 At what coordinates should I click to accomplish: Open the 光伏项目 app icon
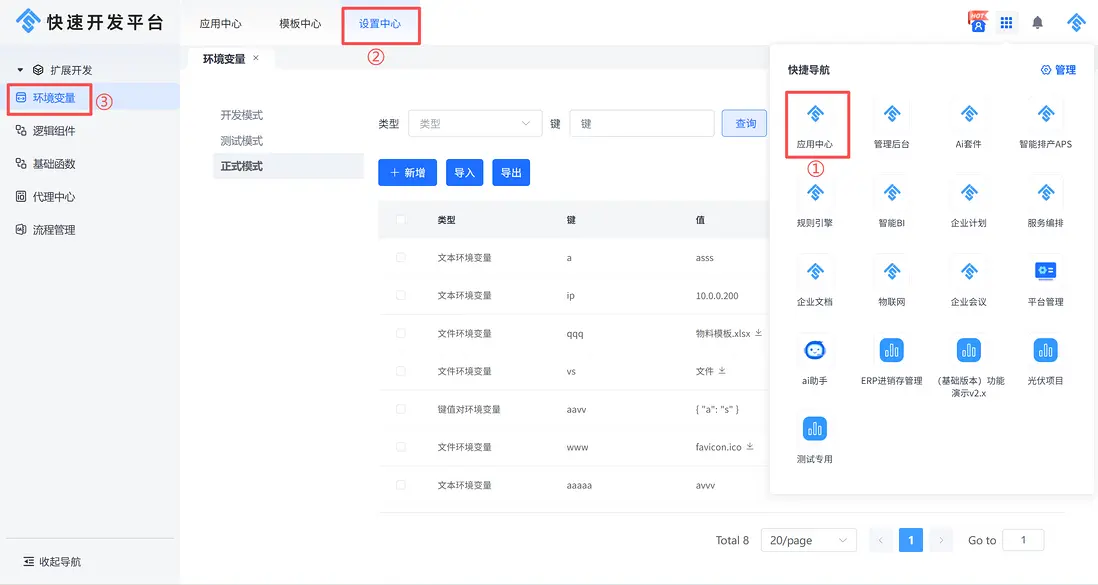point(1045,350)
